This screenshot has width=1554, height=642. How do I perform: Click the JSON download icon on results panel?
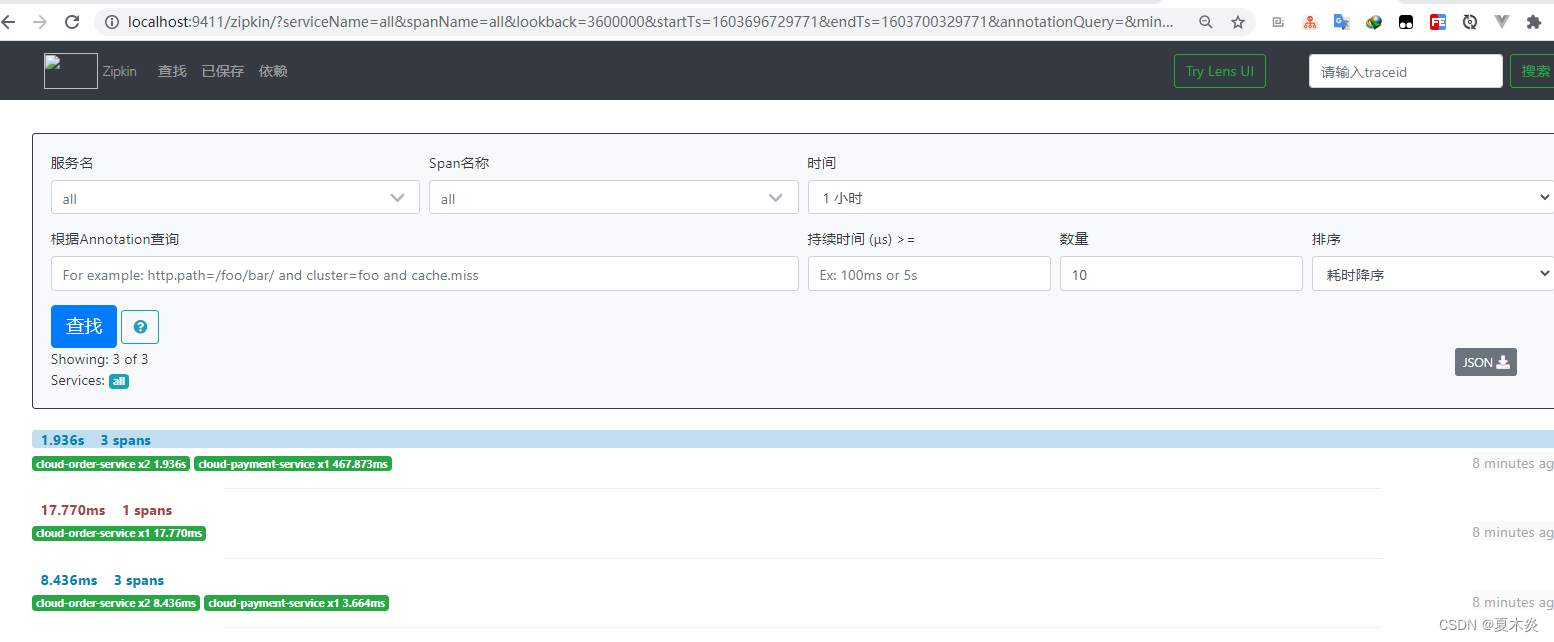tap(1485, 362)
